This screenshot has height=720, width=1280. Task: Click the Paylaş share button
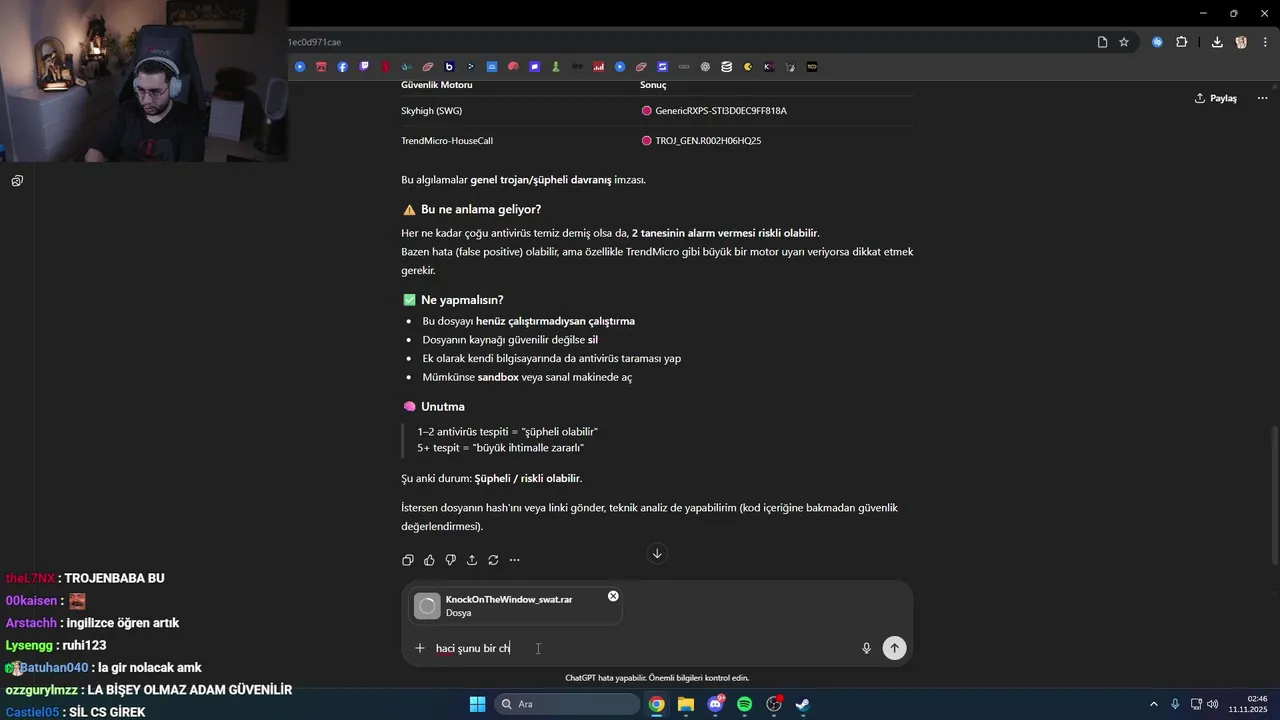pyautogui.click(x=1216, y=98)
